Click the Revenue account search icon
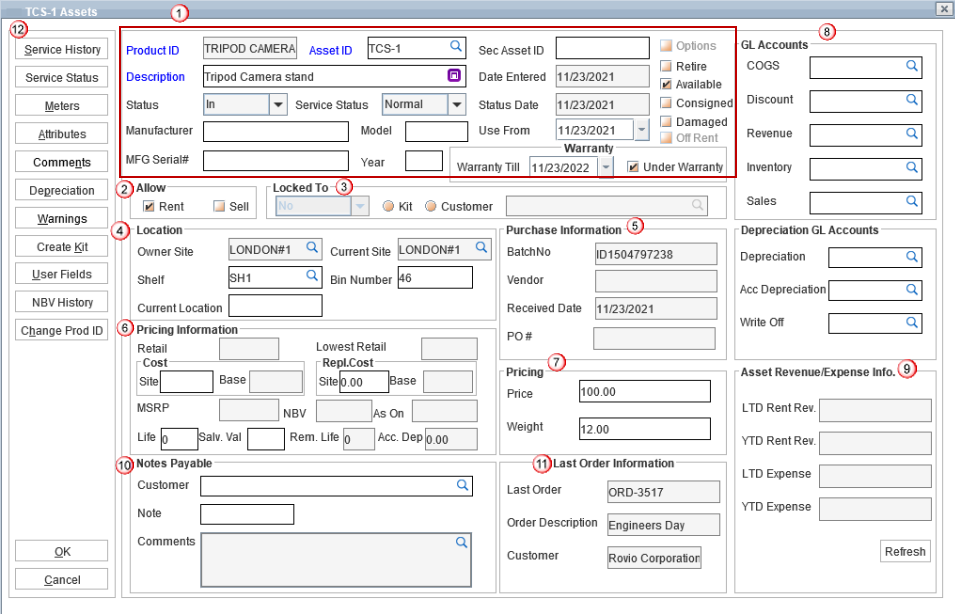 (912, 134)
